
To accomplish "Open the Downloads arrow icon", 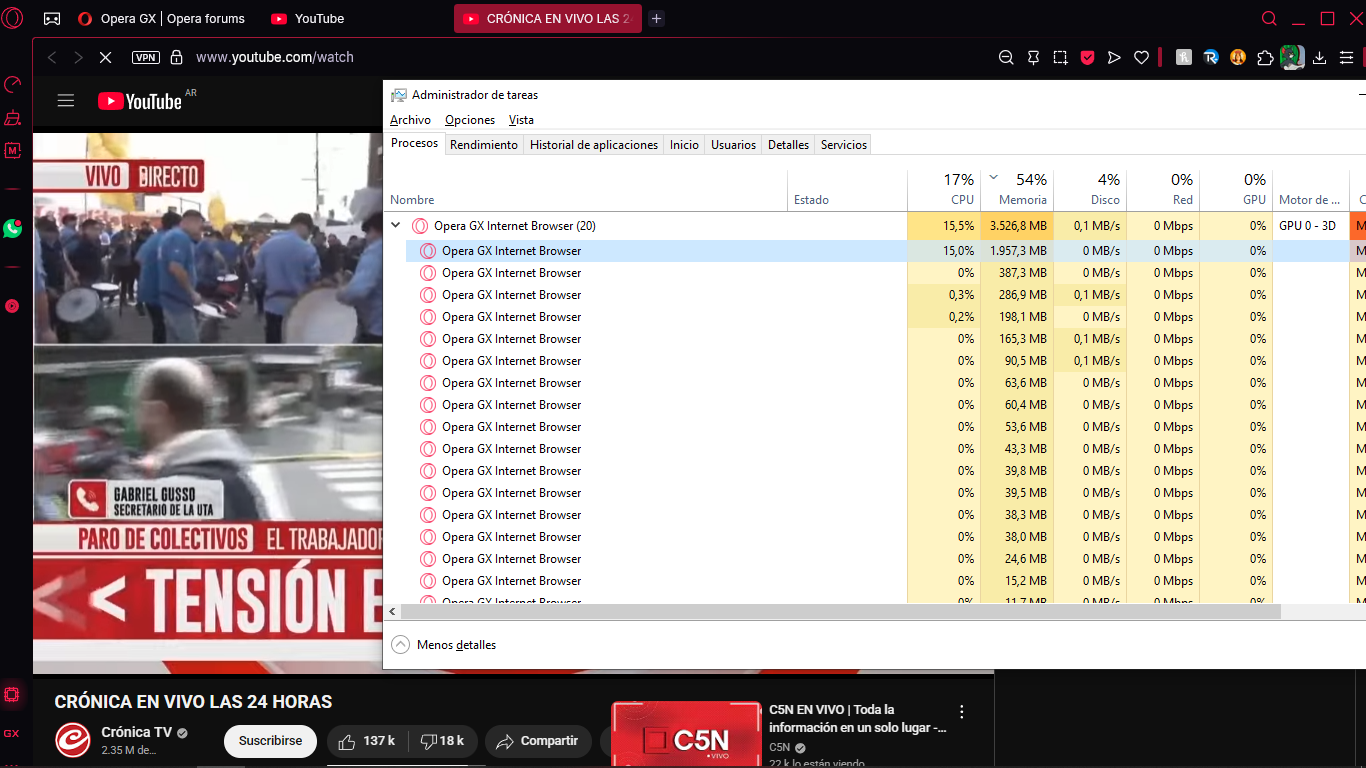I will [x=1319, y=58].
